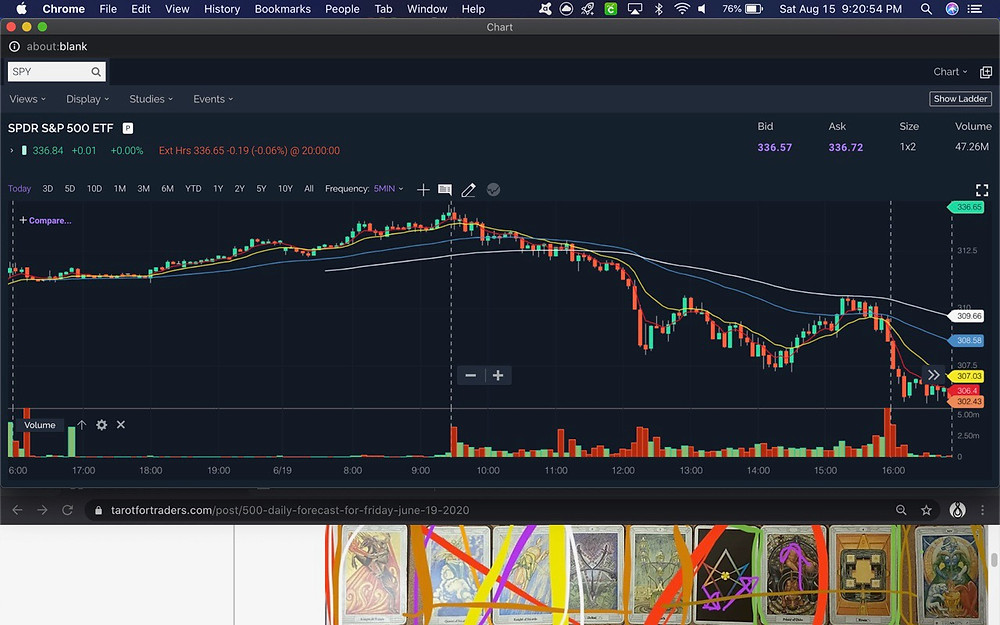This screenshot has height=625, width=1000.
Task: Click the double-arrow jump to latest button
Action: coord(933,375)
